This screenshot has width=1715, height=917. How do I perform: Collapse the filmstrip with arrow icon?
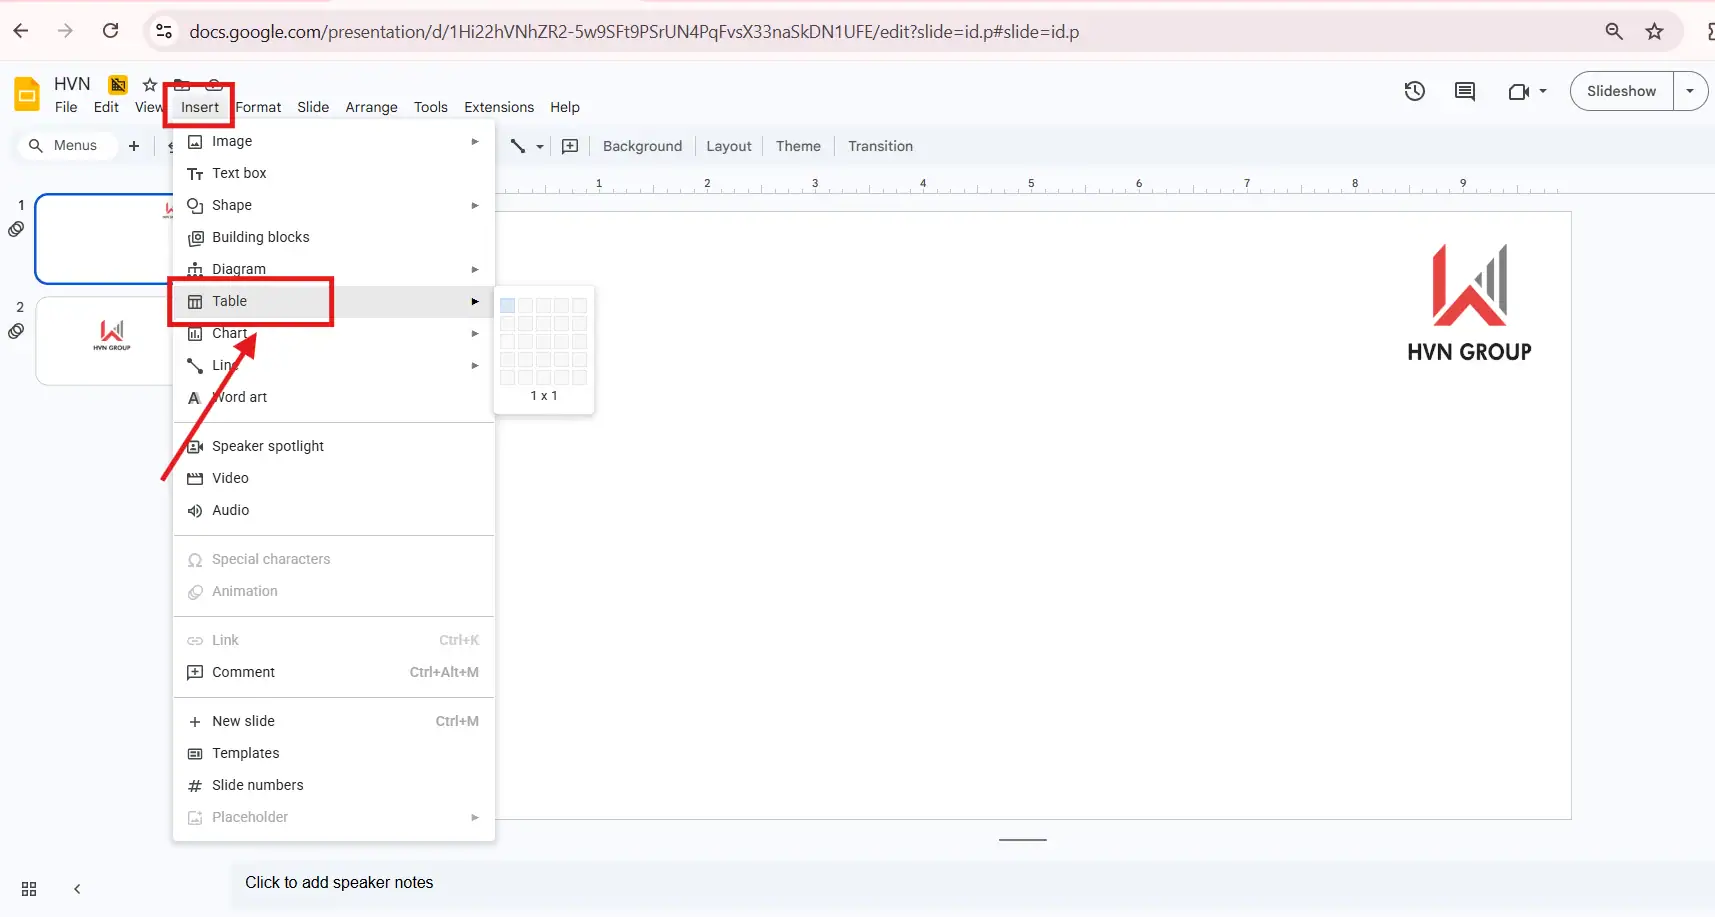point(77,889)
